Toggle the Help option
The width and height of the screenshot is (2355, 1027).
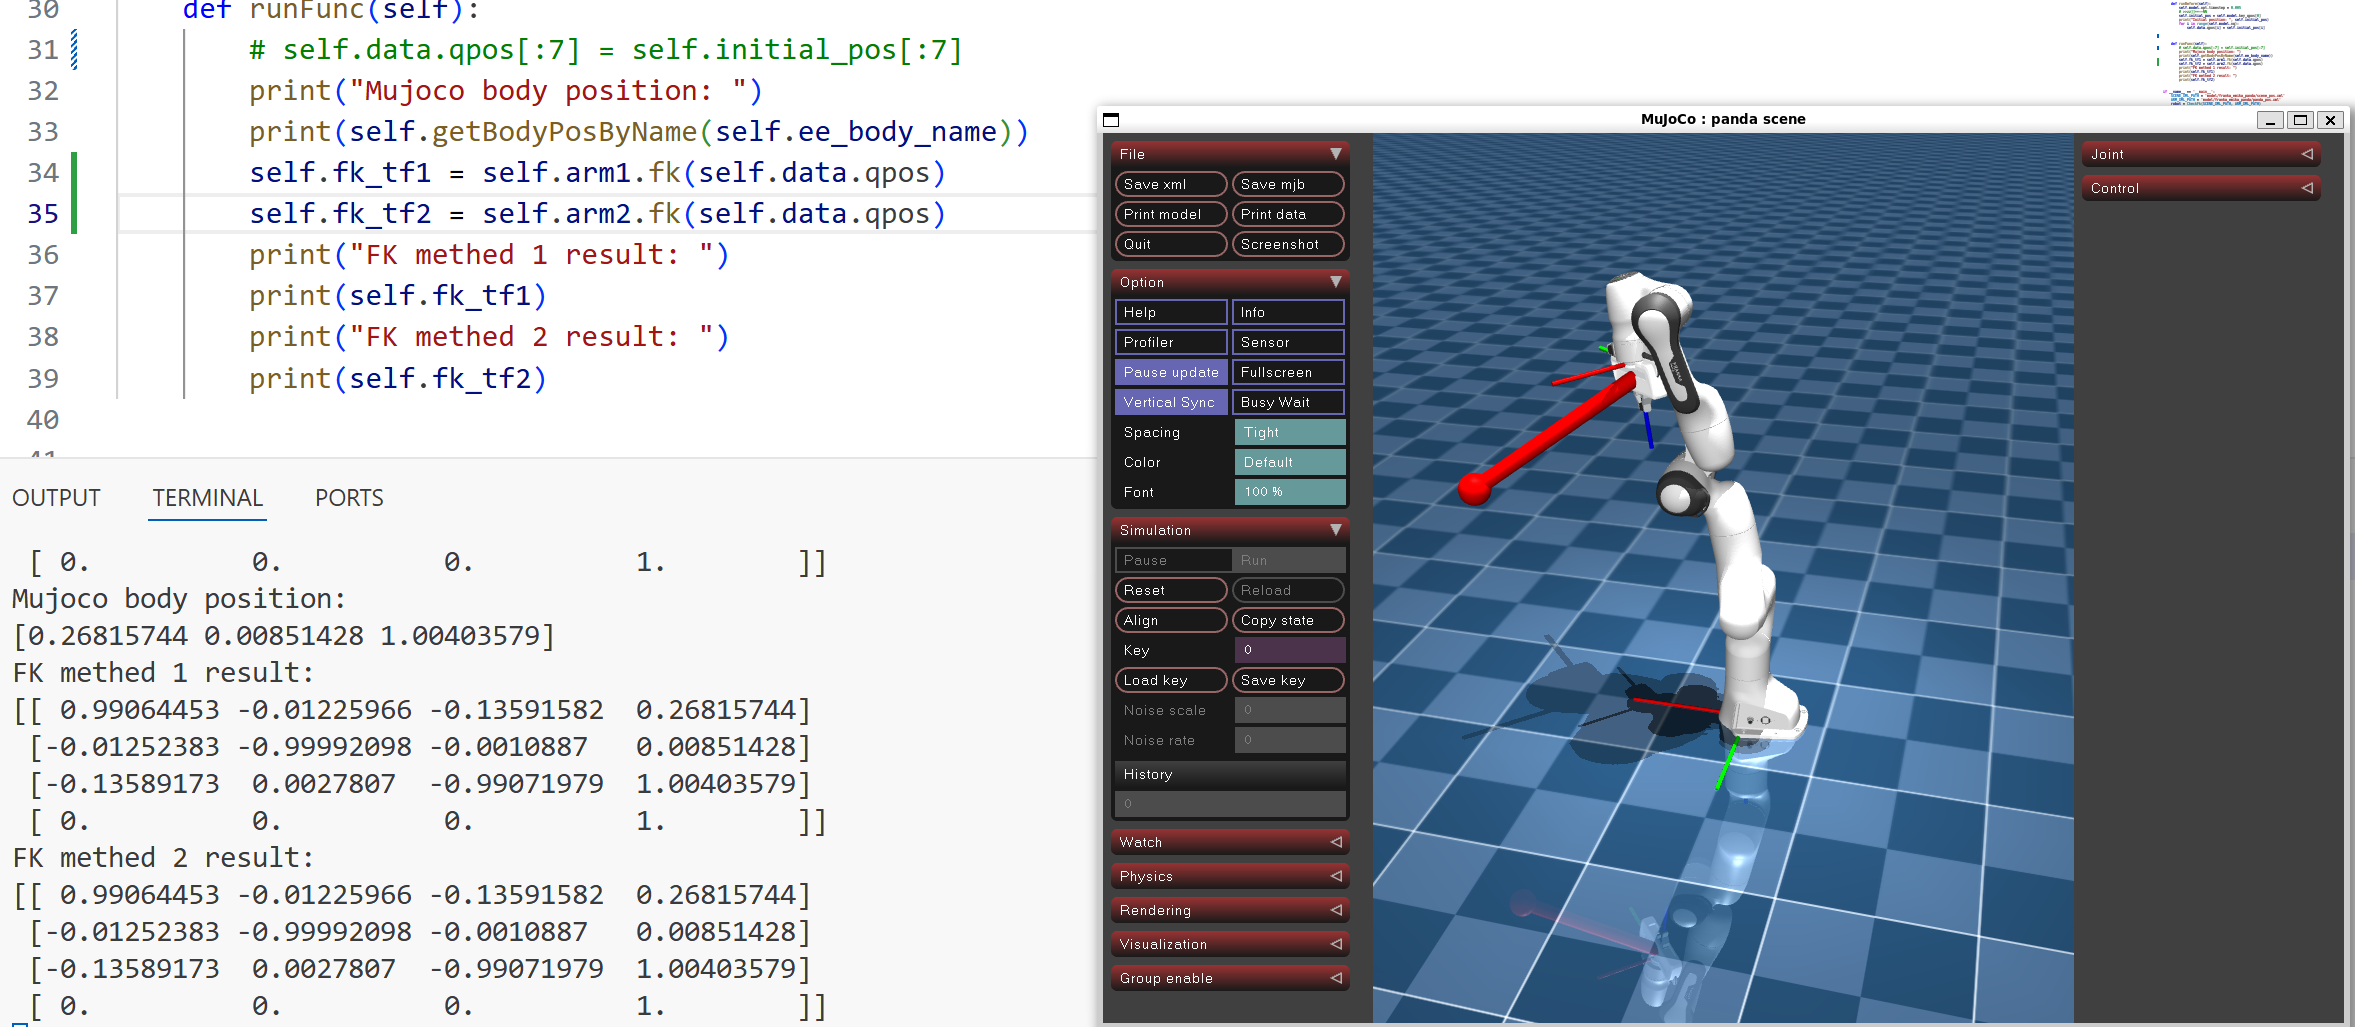tap(1171, 312)
